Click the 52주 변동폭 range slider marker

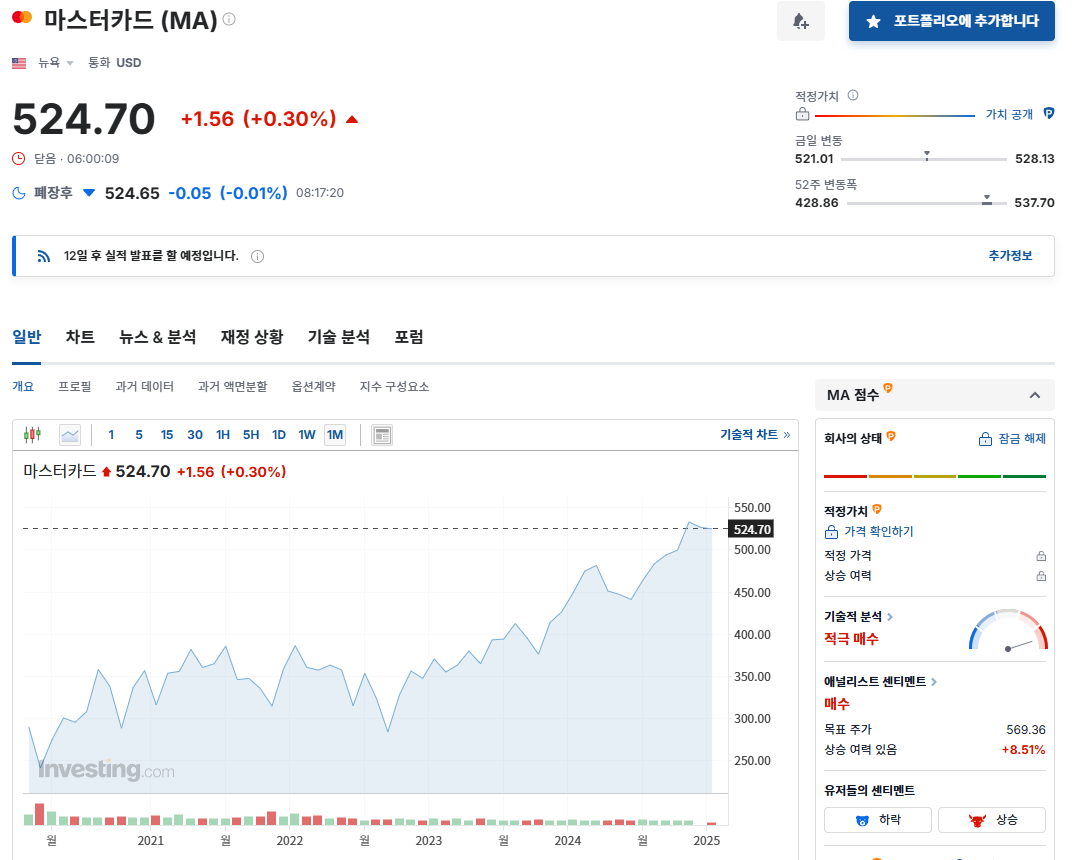pos(987,200)
